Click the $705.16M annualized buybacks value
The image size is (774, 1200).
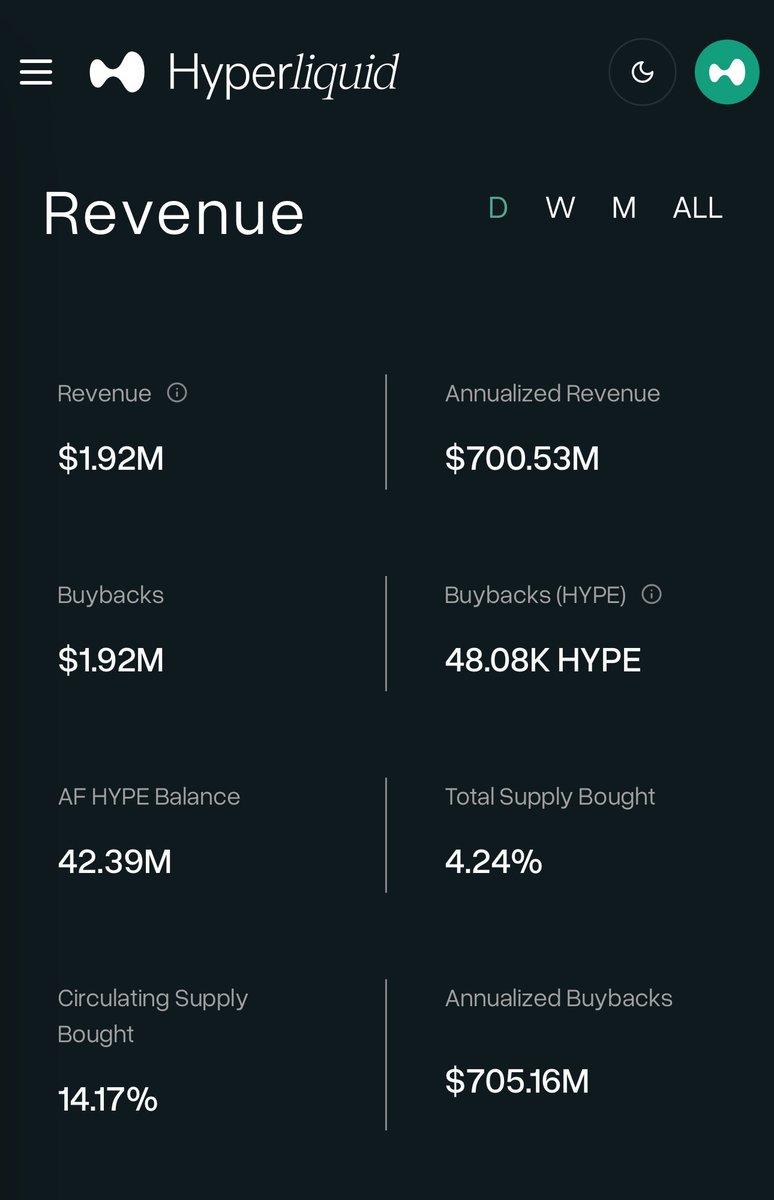[x=517, y=1081]
